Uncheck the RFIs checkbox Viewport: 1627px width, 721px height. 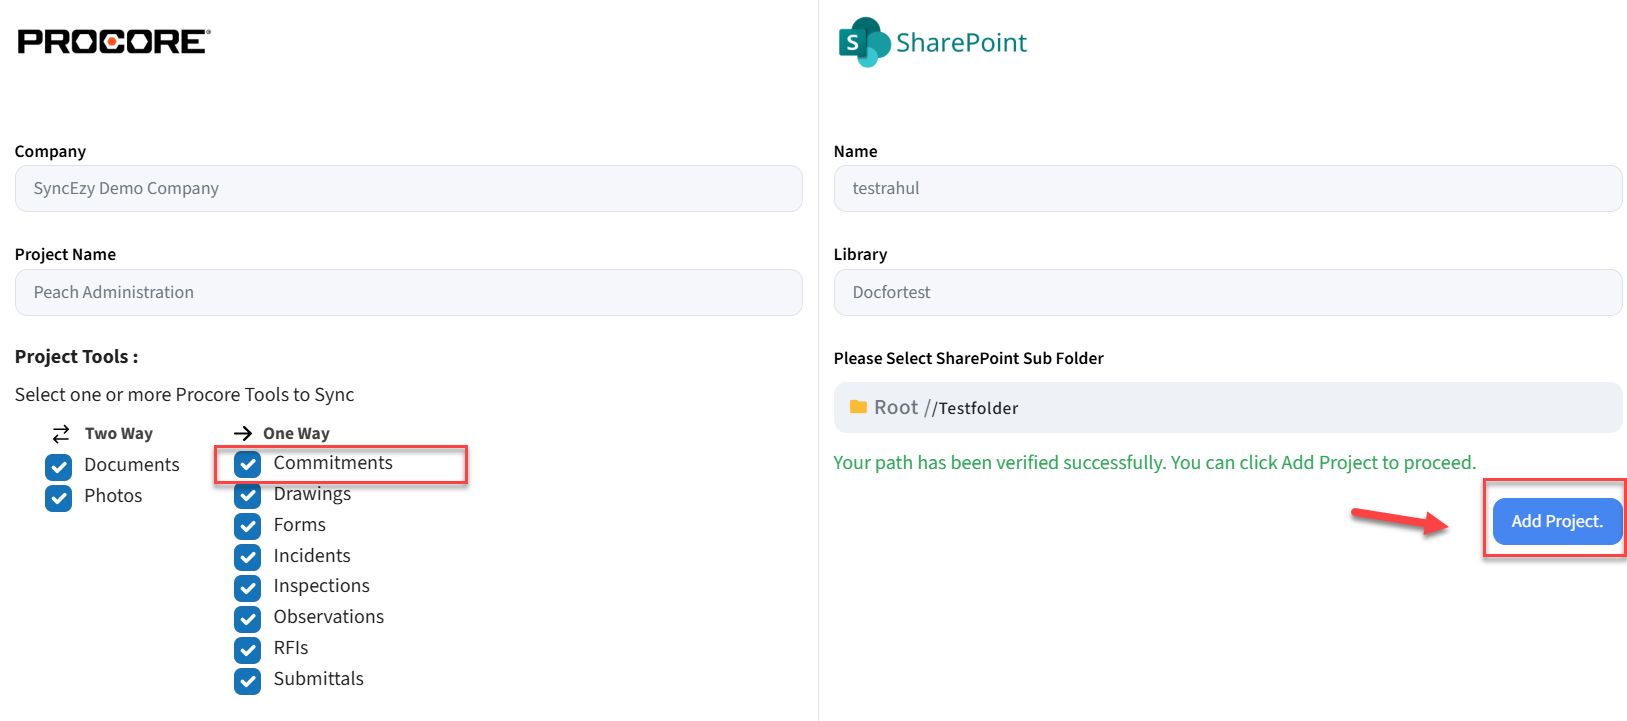[x=248, y=649]
